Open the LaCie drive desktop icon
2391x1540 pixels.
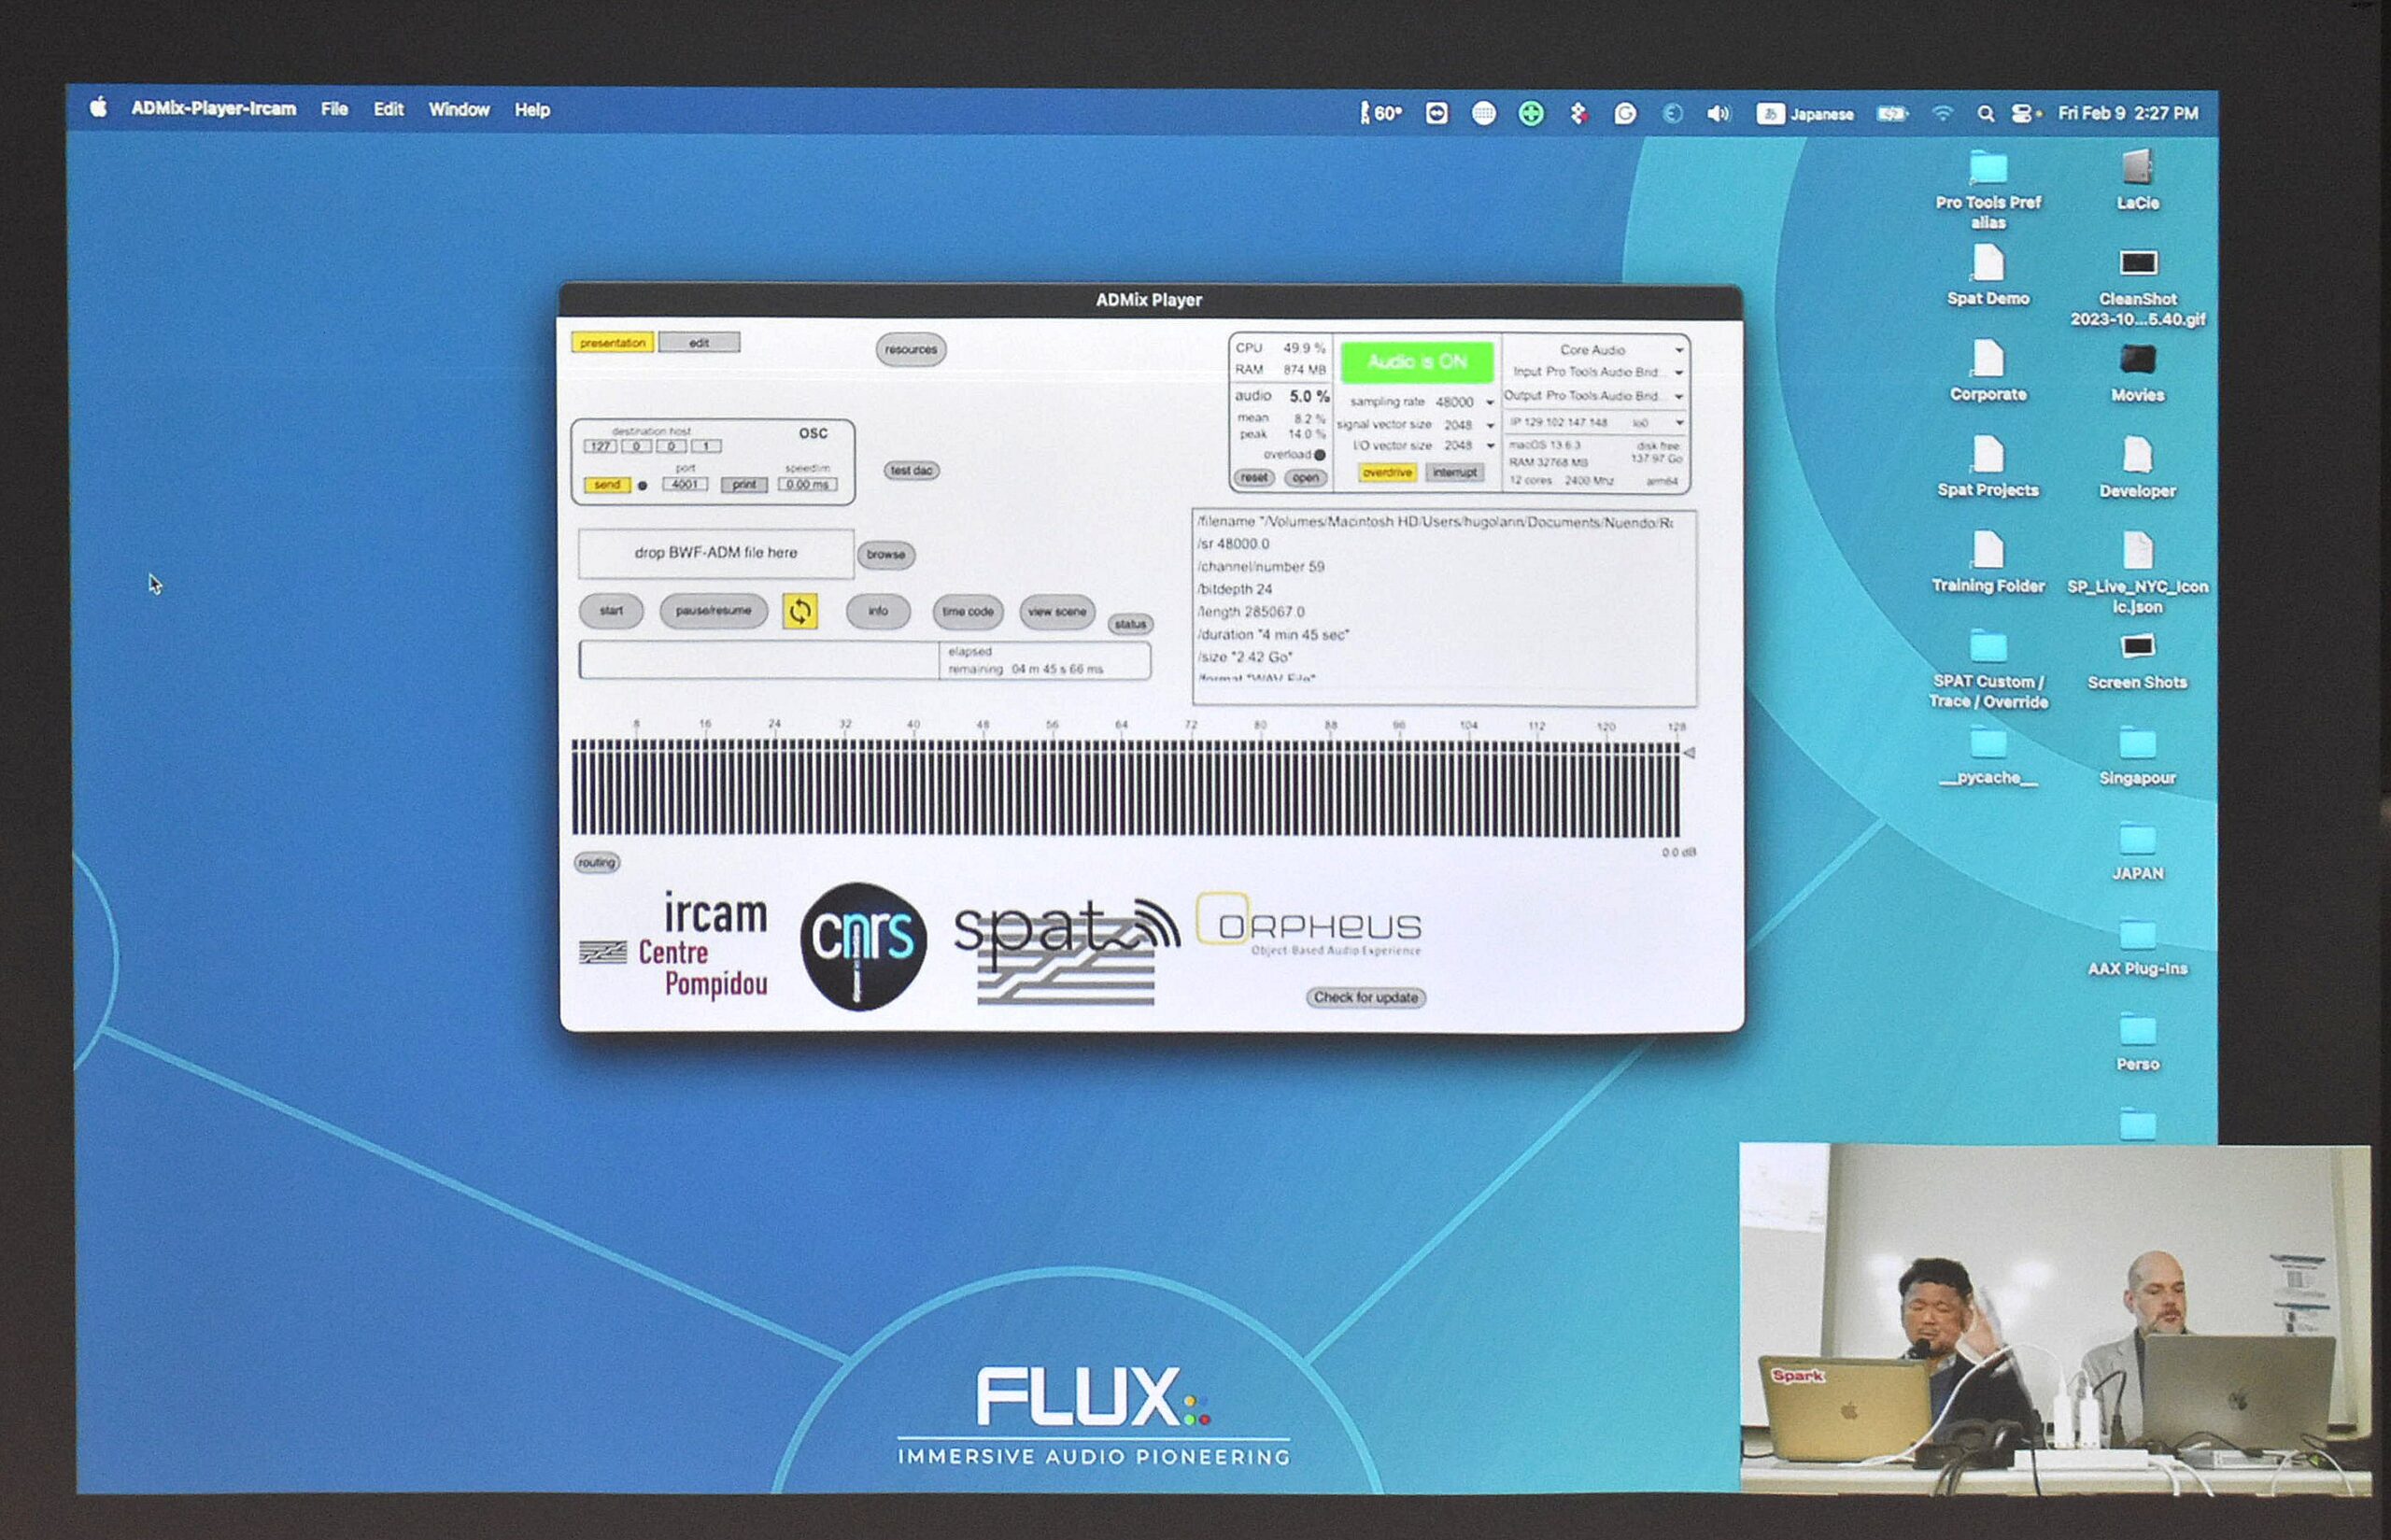2137,180
